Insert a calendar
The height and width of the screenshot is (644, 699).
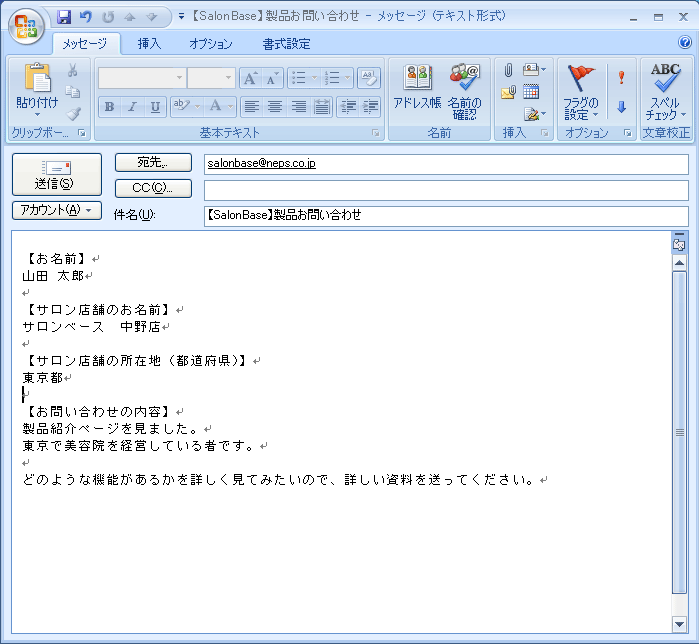530,92
